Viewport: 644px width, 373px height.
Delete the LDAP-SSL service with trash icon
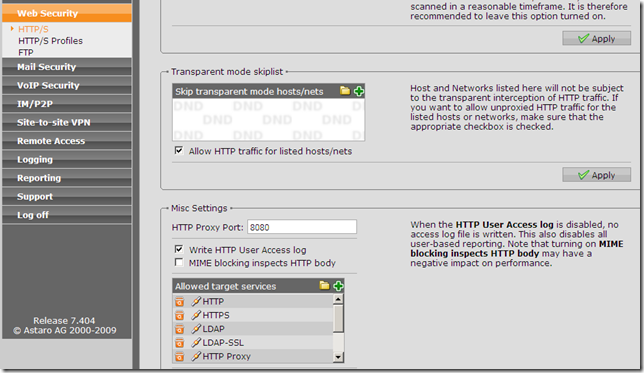(179, 343)
